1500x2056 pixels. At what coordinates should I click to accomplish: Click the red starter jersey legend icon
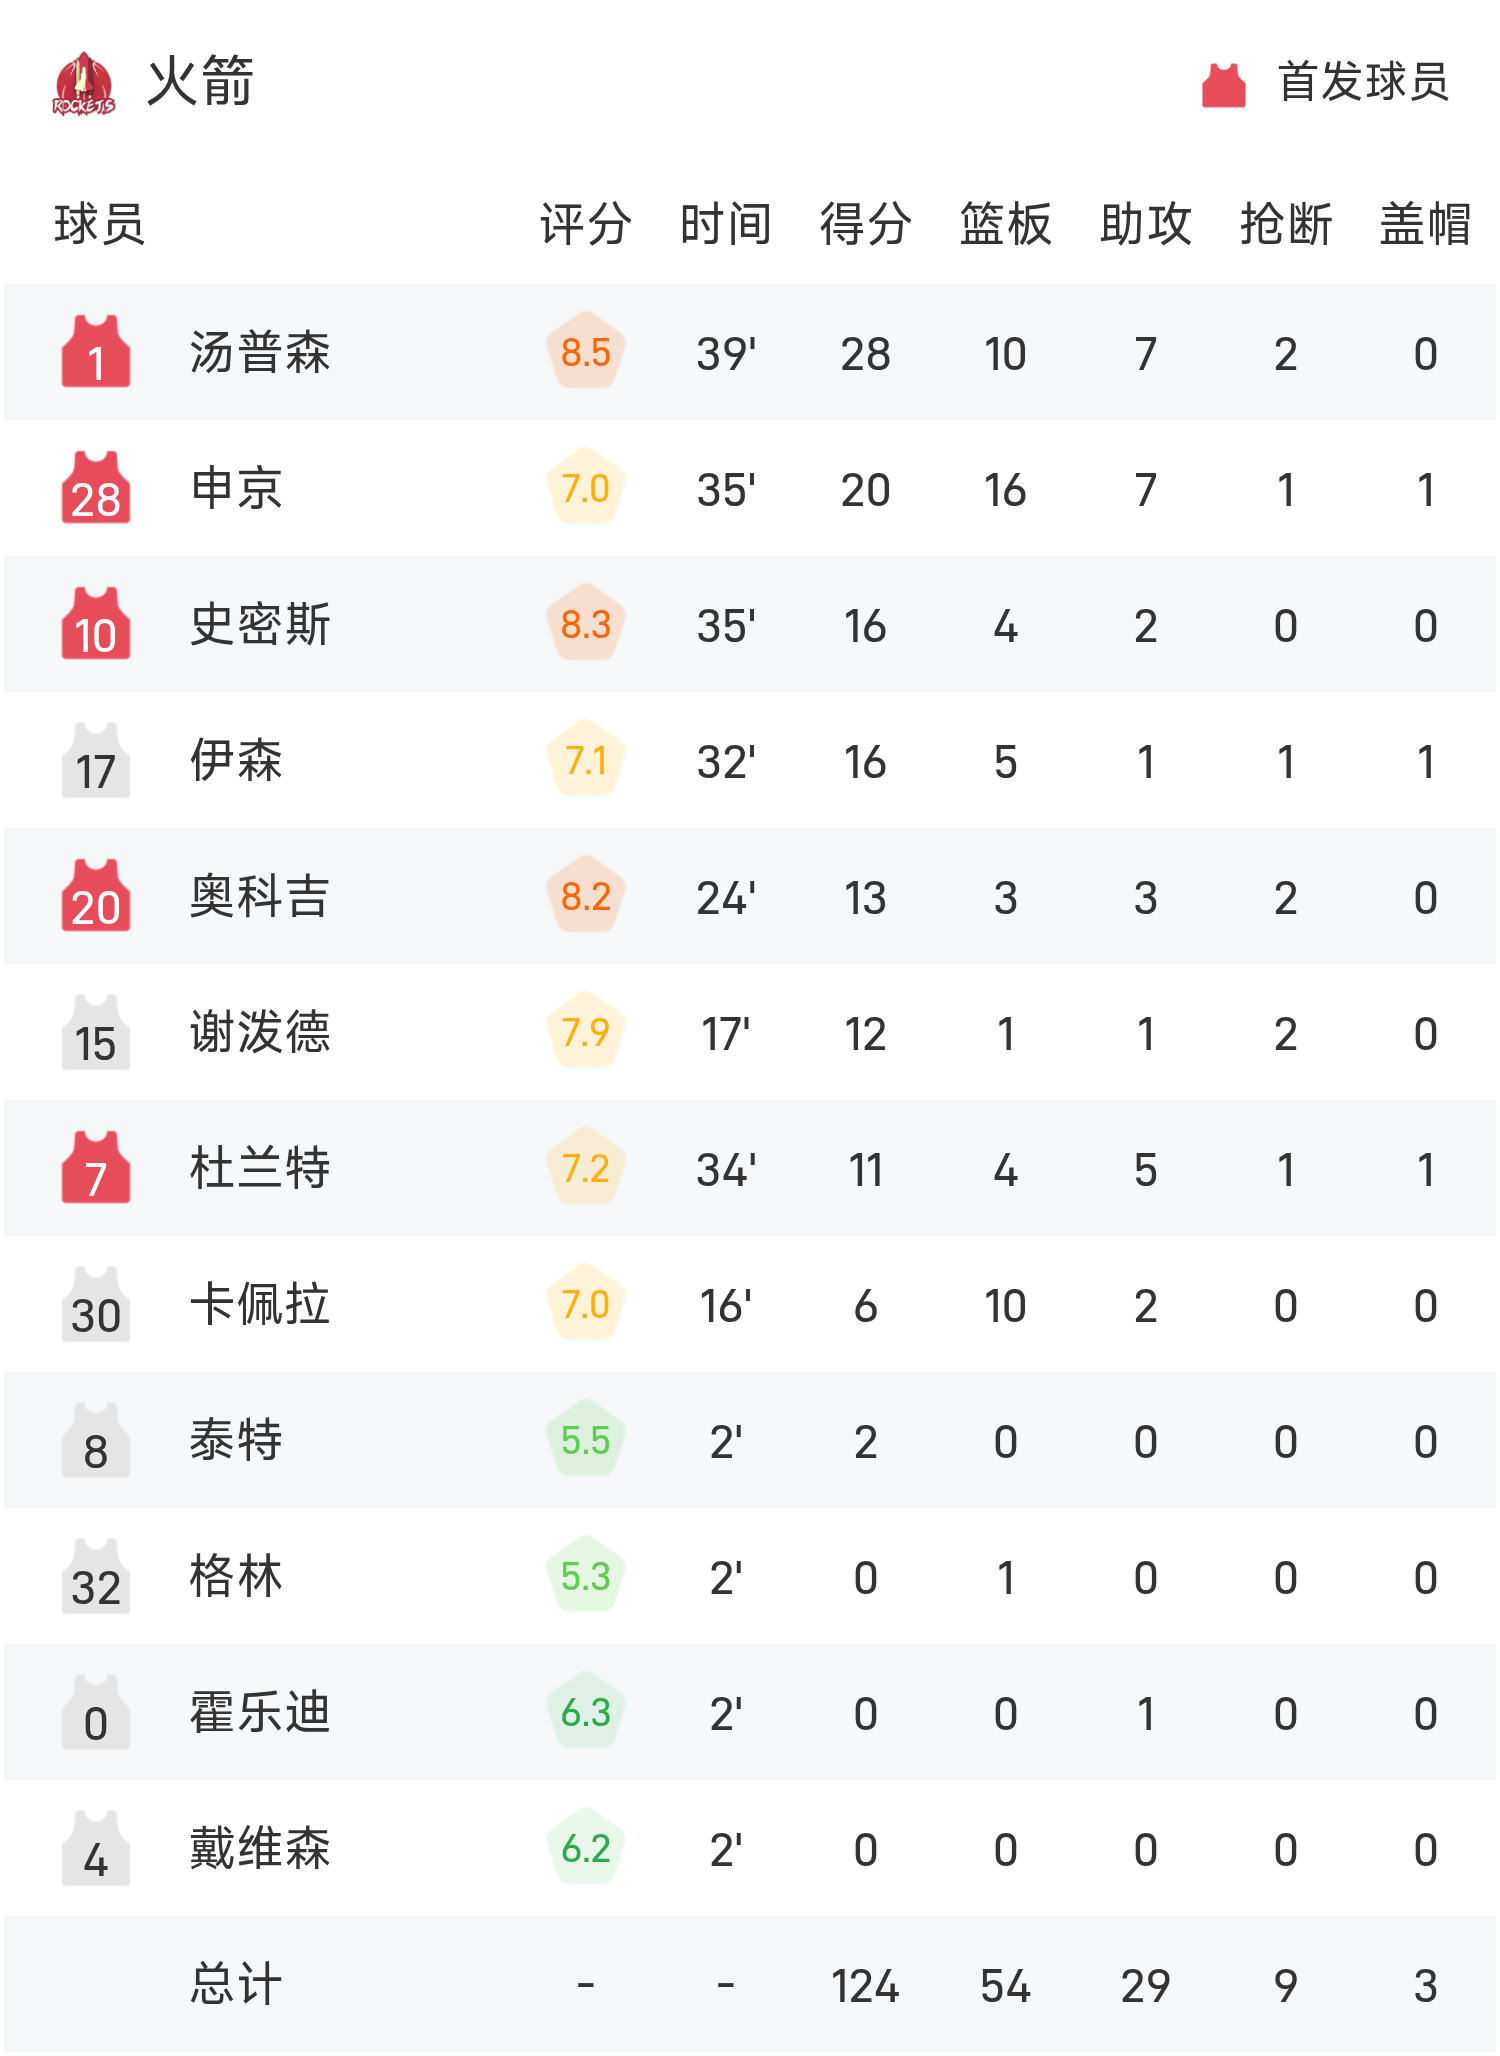point(1223,85)
